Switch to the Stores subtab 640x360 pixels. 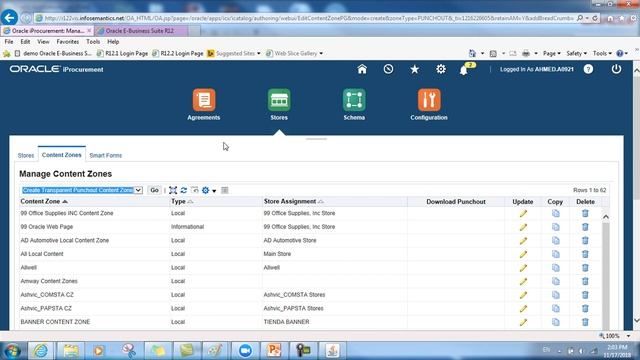point(26,156)
